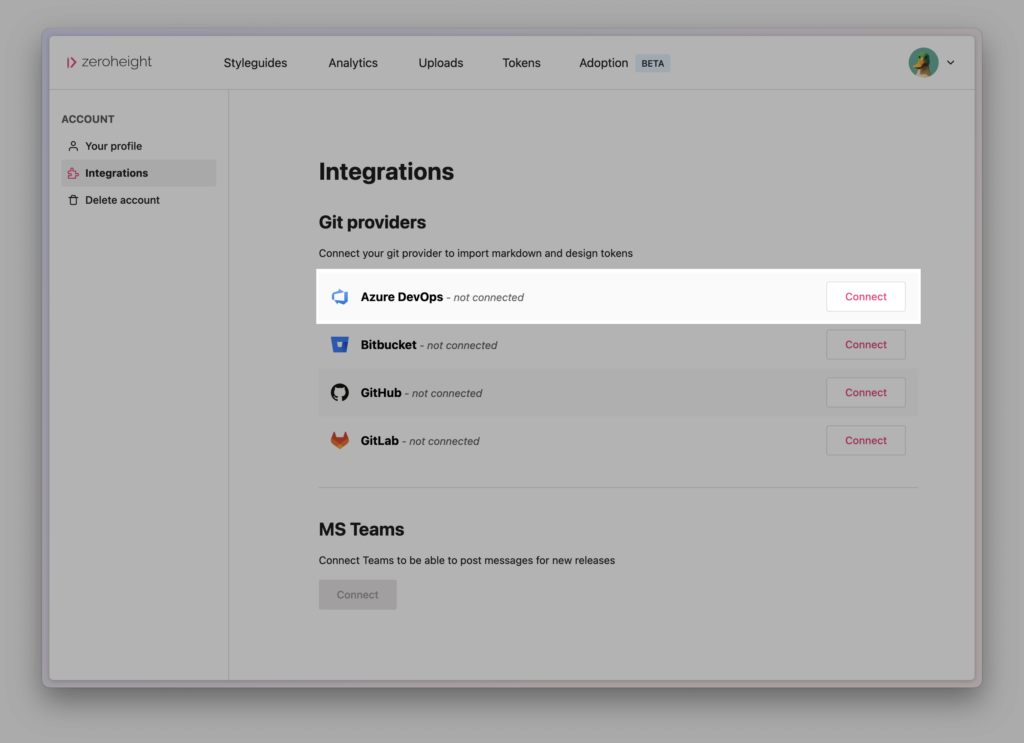Screen dimensions: 1024x743
Task: Click Bitbucket's 'not connected' status
Action: coord(462,345)
